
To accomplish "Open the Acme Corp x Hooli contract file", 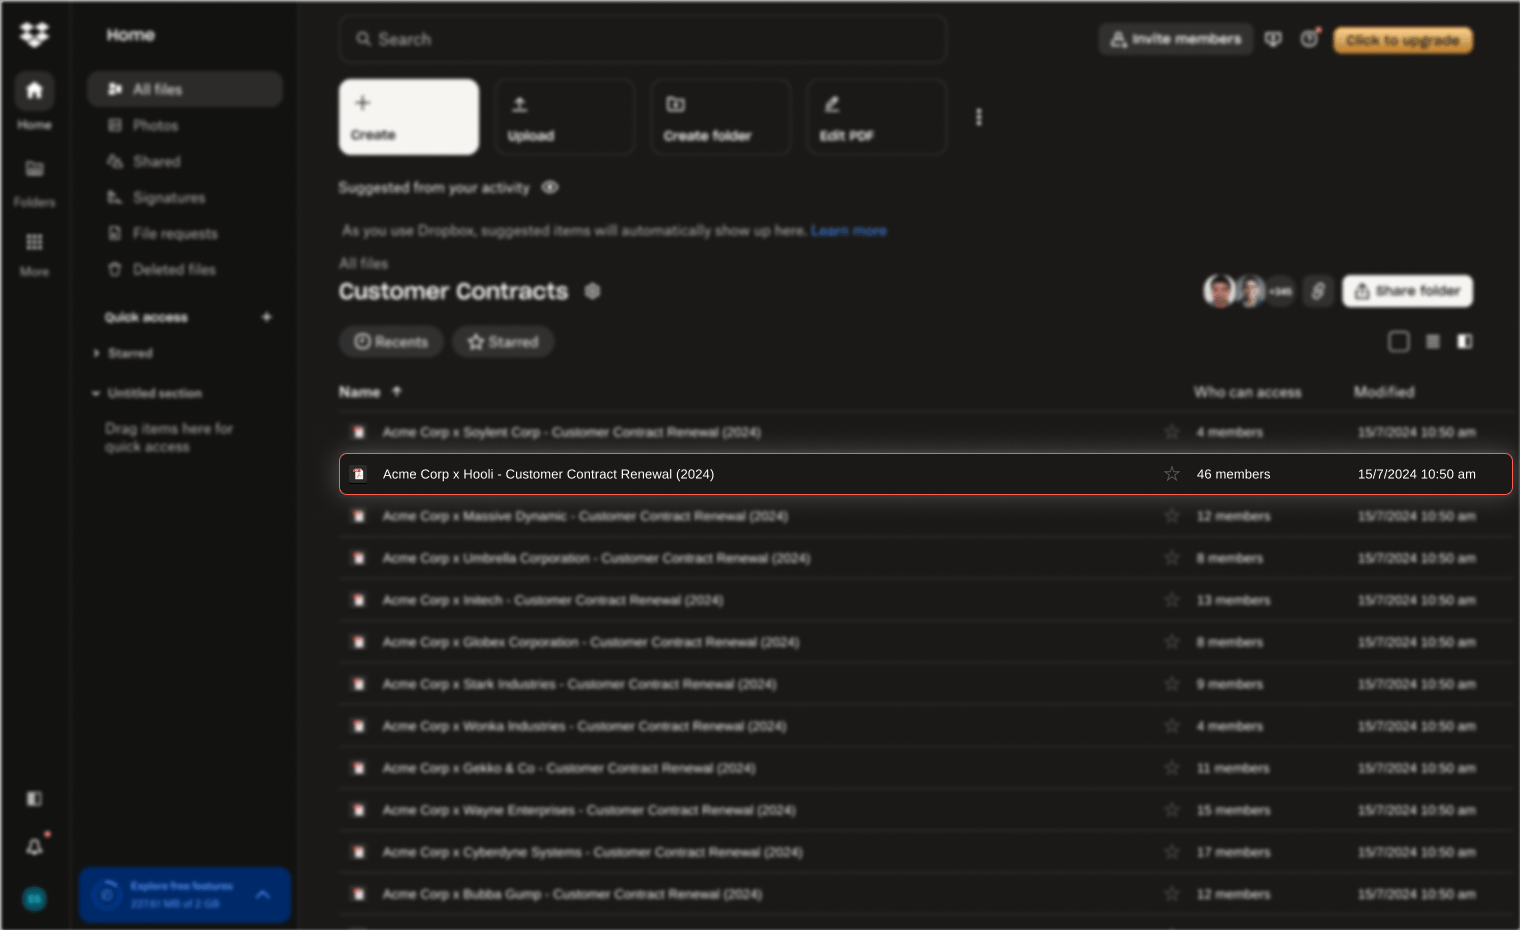I will 548,474.
